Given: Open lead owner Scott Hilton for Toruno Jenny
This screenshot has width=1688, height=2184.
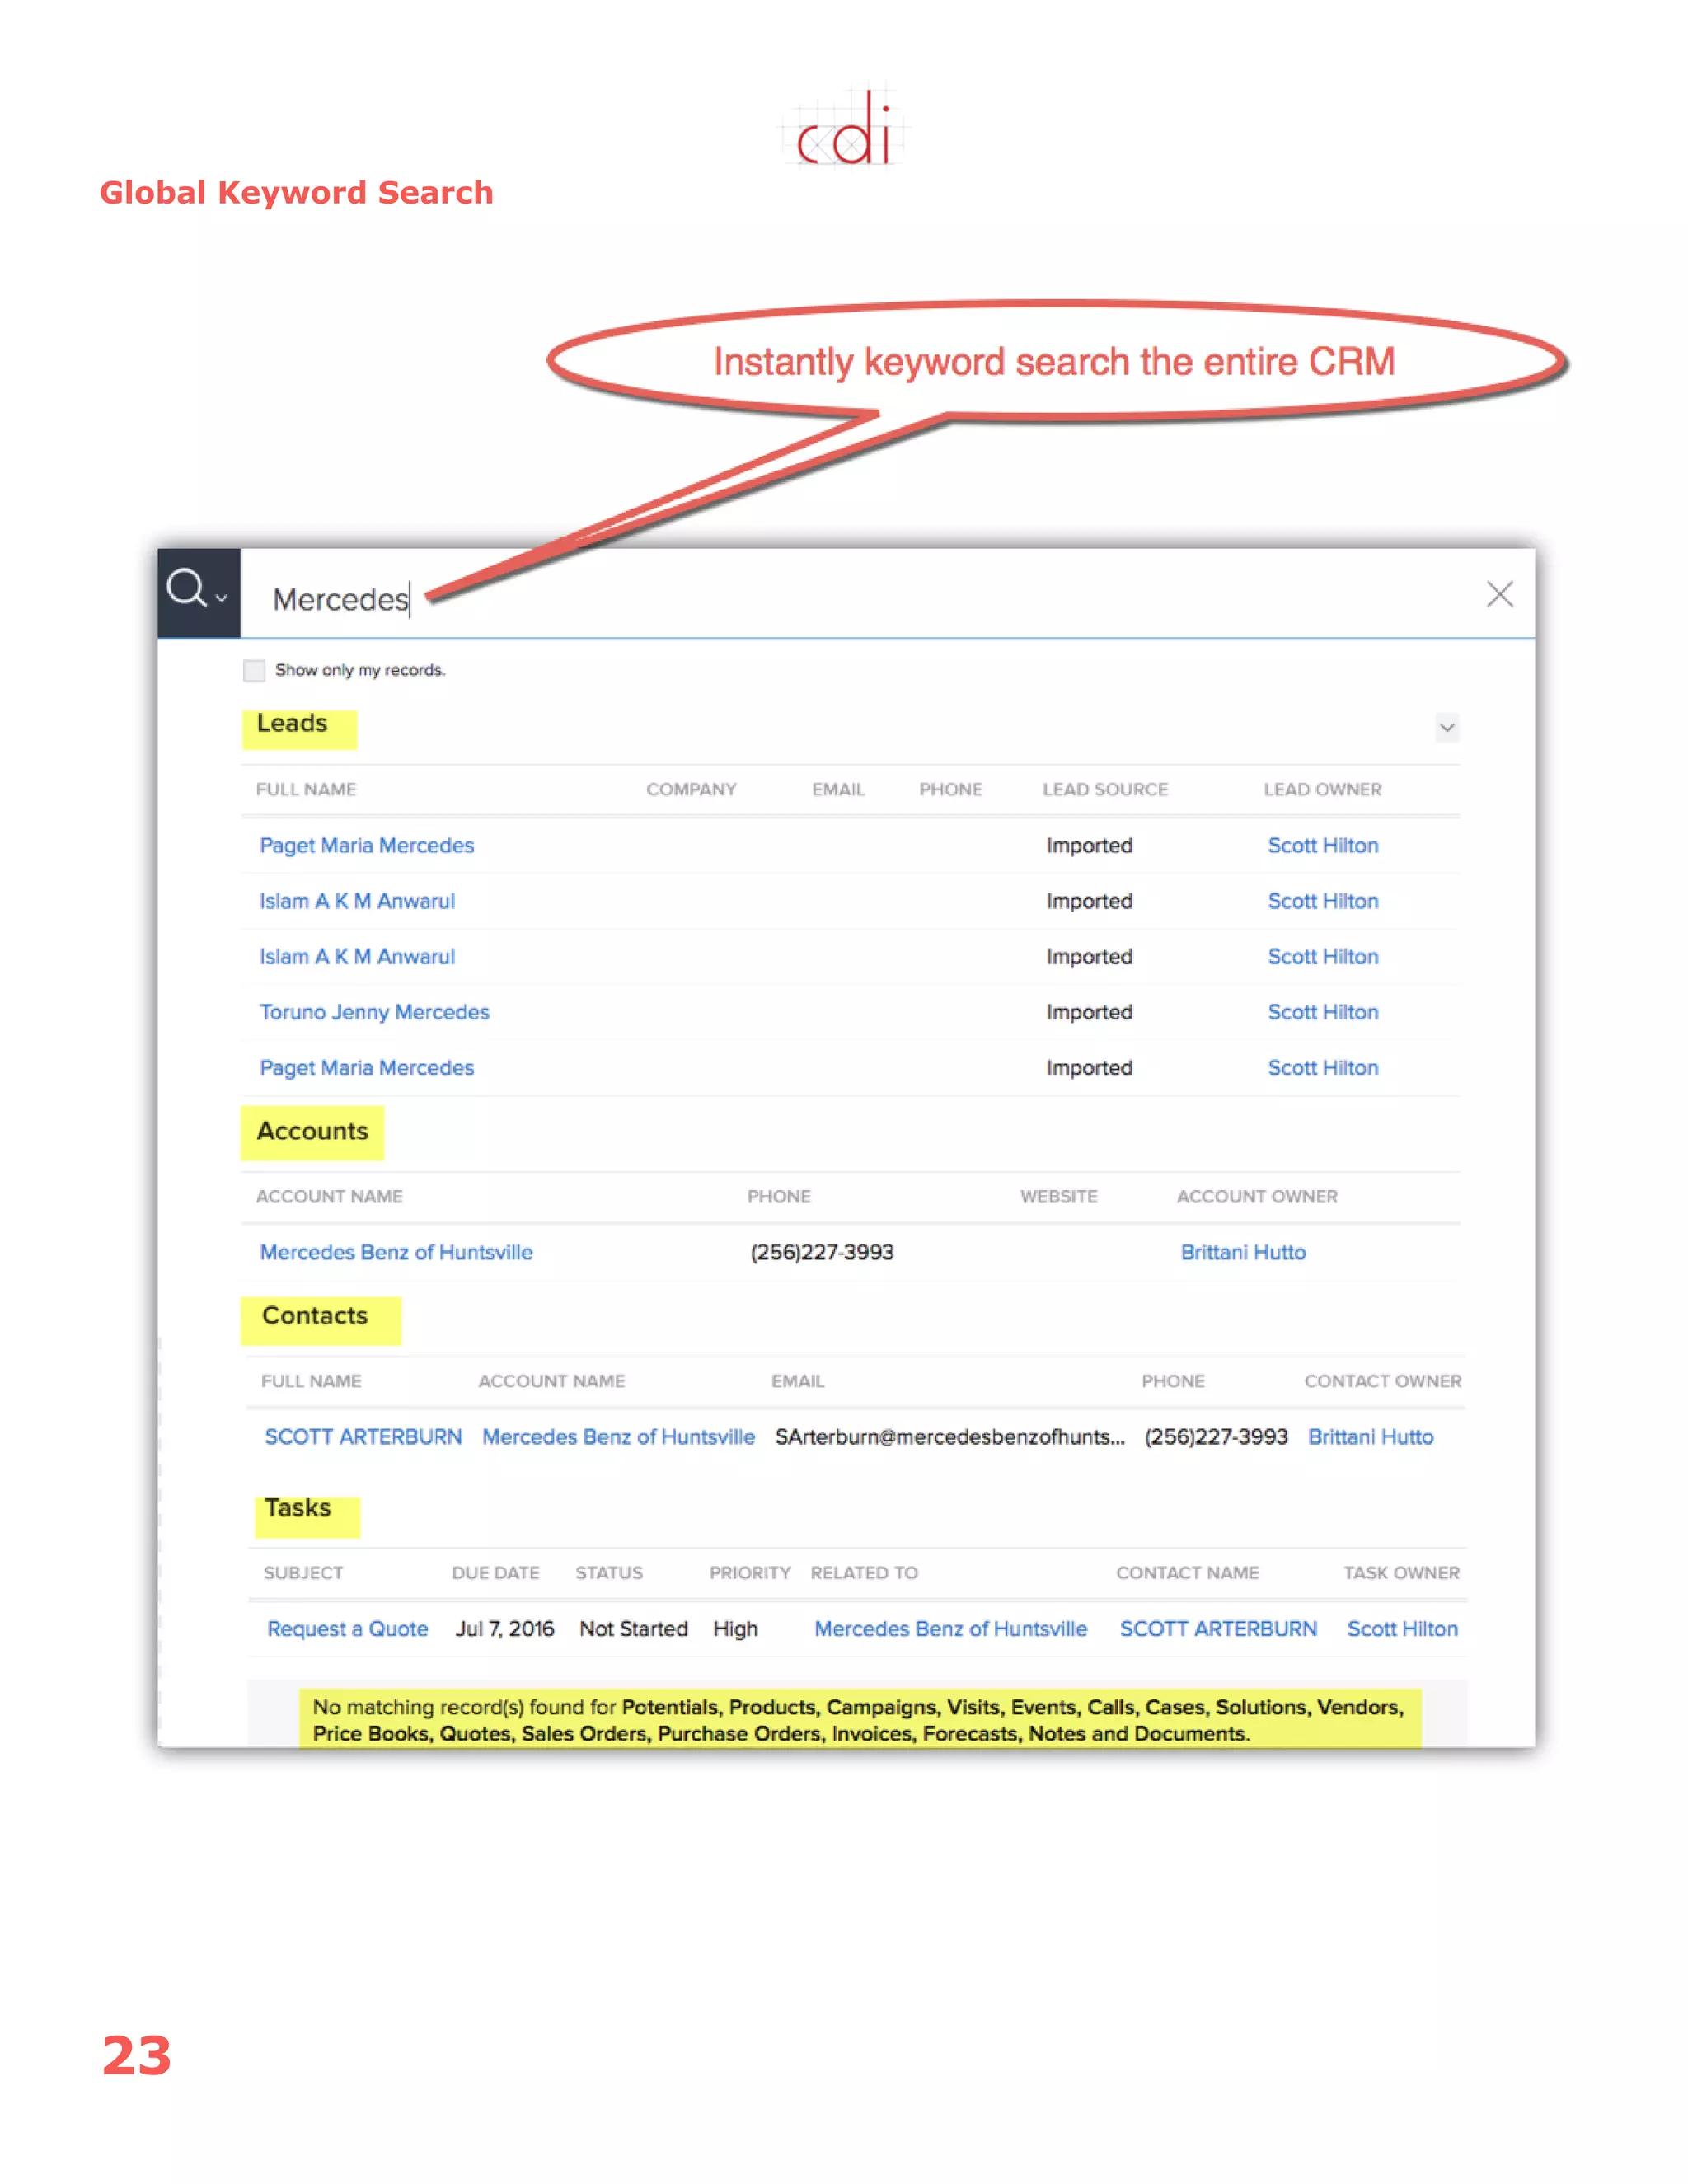Looking at the screenshot, I should pos(1323,1012).
